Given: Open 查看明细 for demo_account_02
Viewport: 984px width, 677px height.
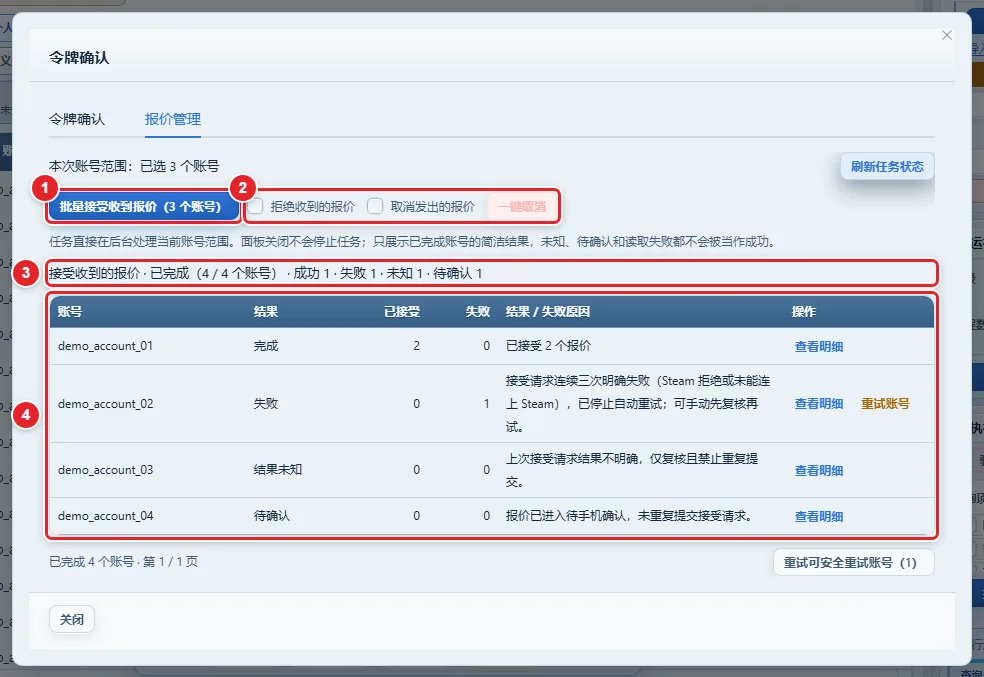Looking at the screenshot, I should tap(818, 404).
